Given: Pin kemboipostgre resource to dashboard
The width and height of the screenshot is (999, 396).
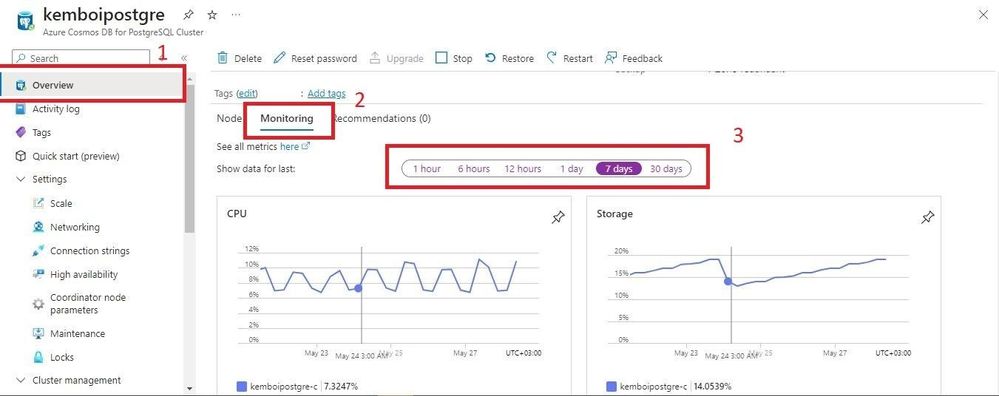Looking at the screenshot, I should [188, 15].
